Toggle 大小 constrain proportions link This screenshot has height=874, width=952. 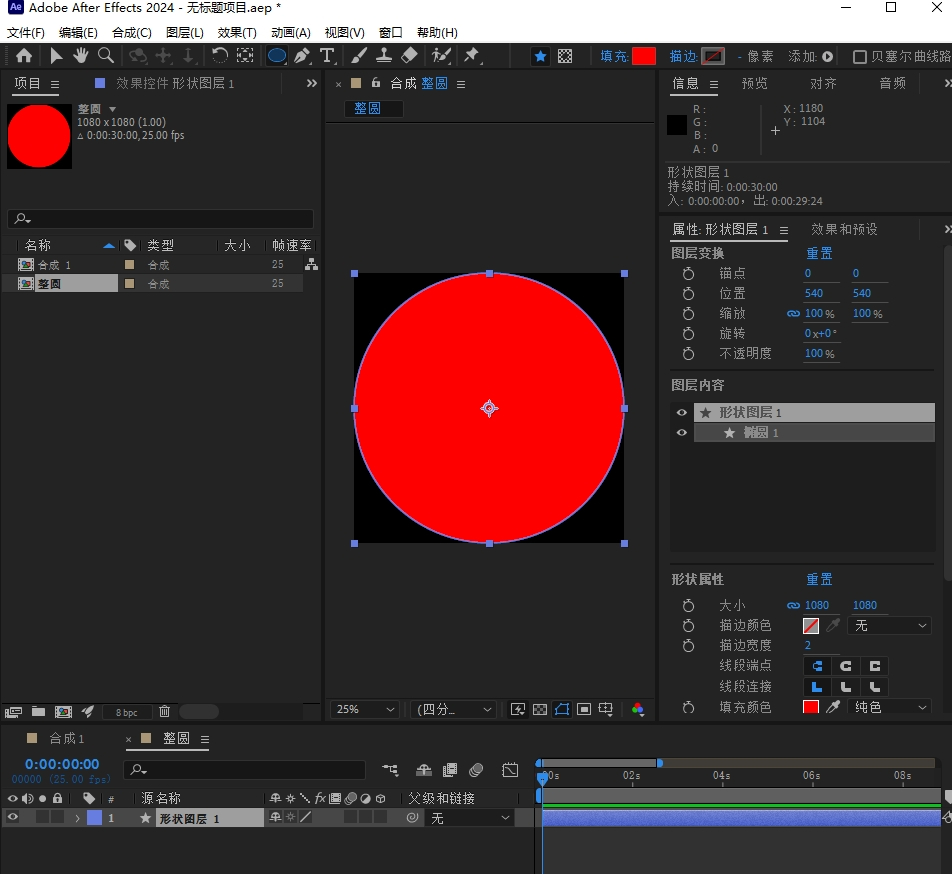(793, 605)
